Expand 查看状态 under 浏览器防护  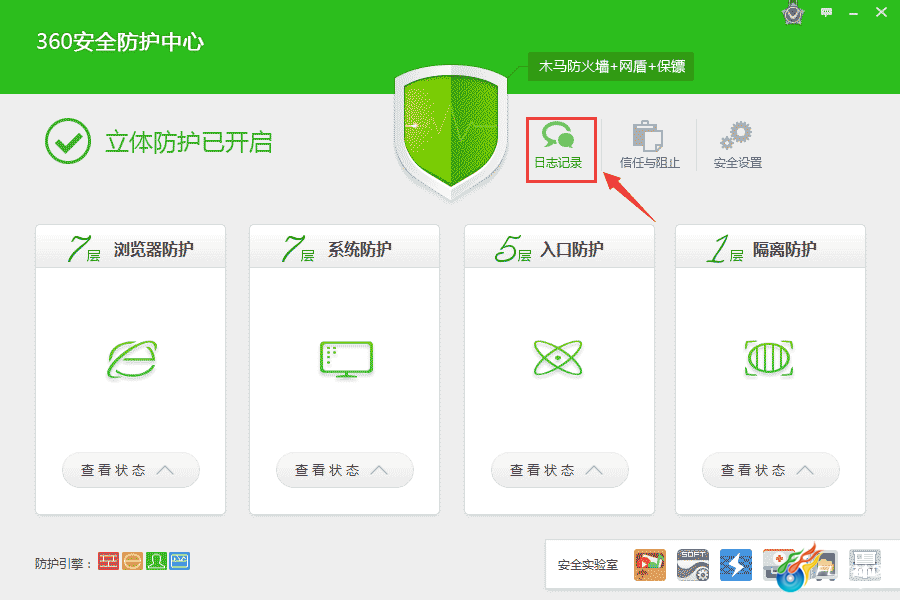point(131,470)
